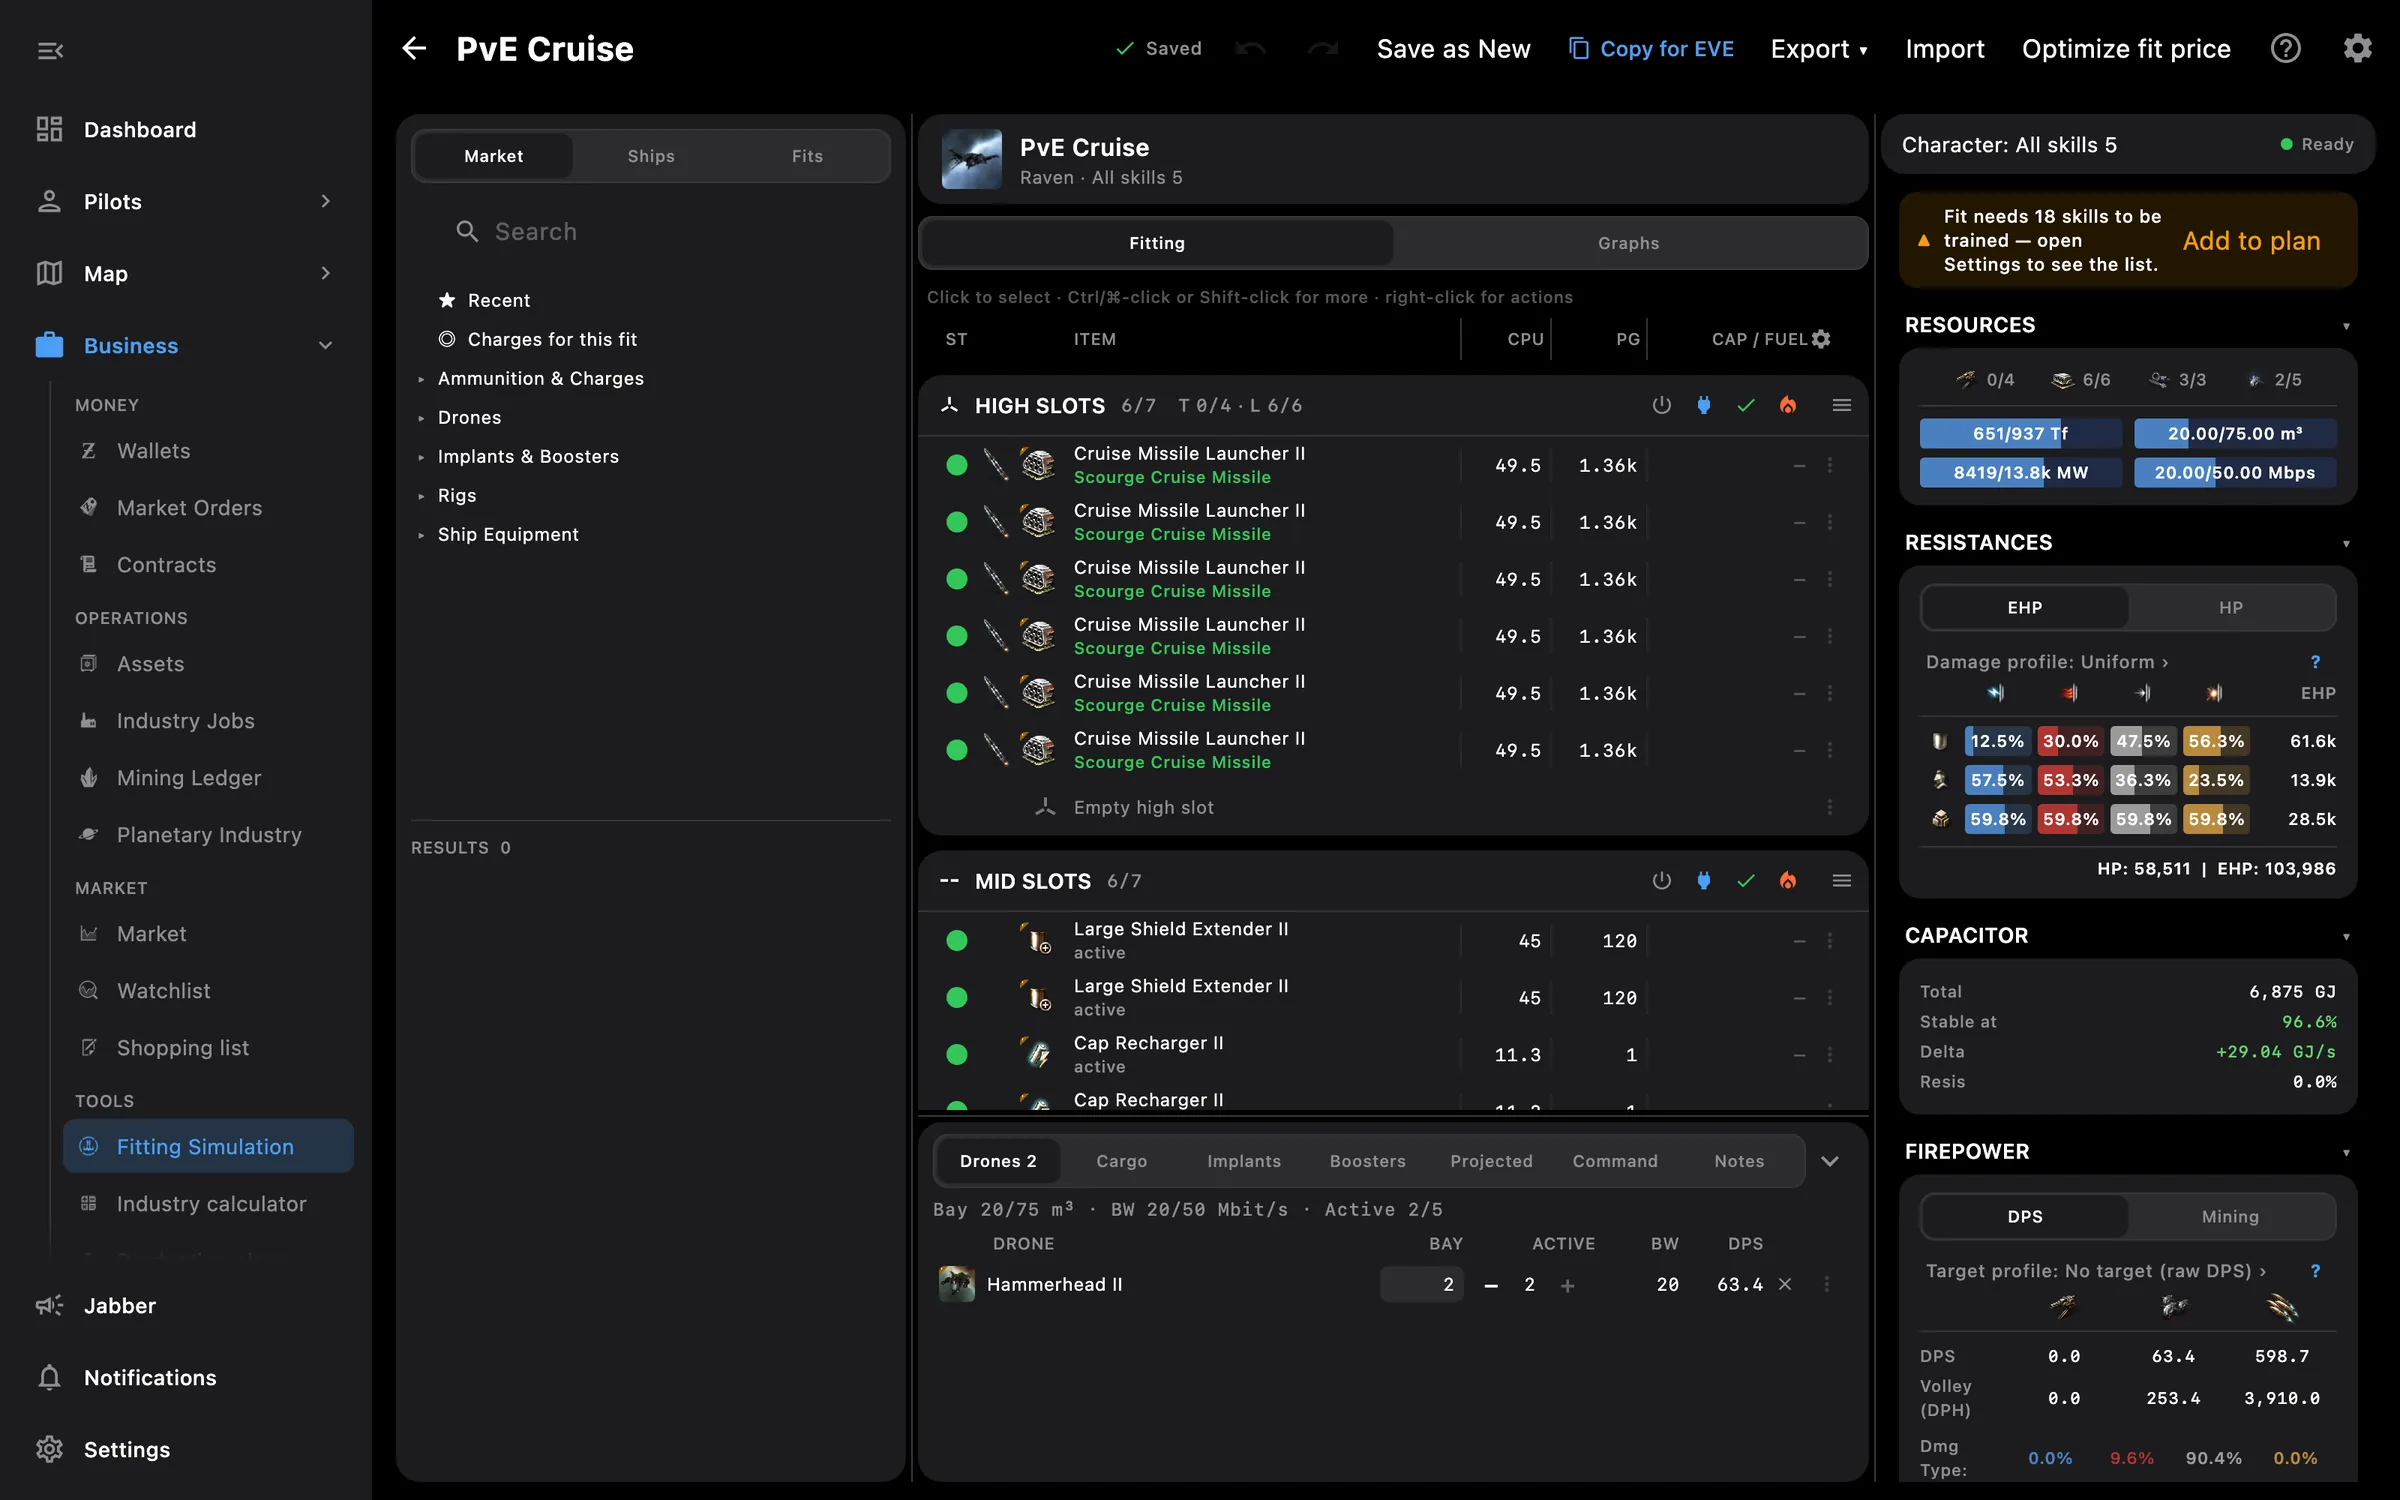Open the Mid Slots hamburger menu

(1841, 880)
